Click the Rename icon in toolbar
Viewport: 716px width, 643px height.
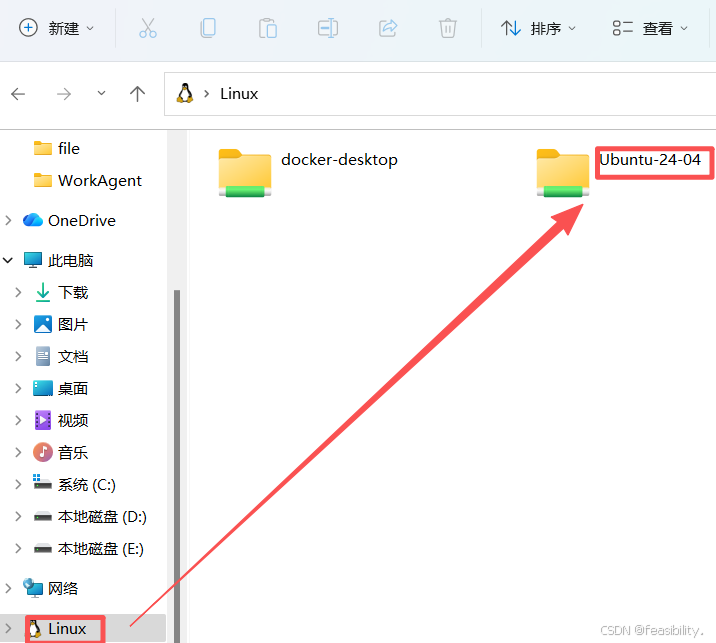328,28
